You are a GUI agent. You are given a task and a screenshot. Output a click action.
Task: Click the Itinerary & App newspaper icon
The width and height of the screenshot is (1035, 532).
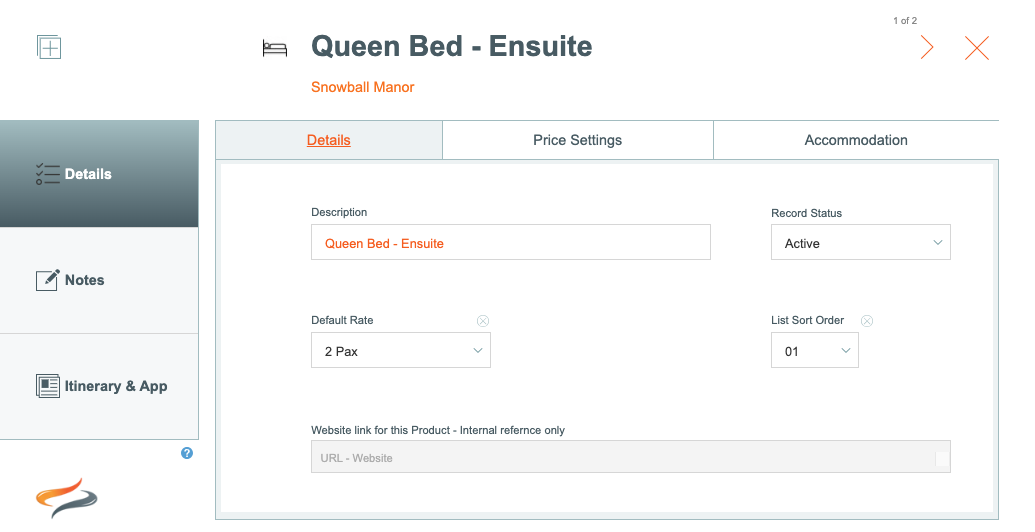tap(48, 386)
